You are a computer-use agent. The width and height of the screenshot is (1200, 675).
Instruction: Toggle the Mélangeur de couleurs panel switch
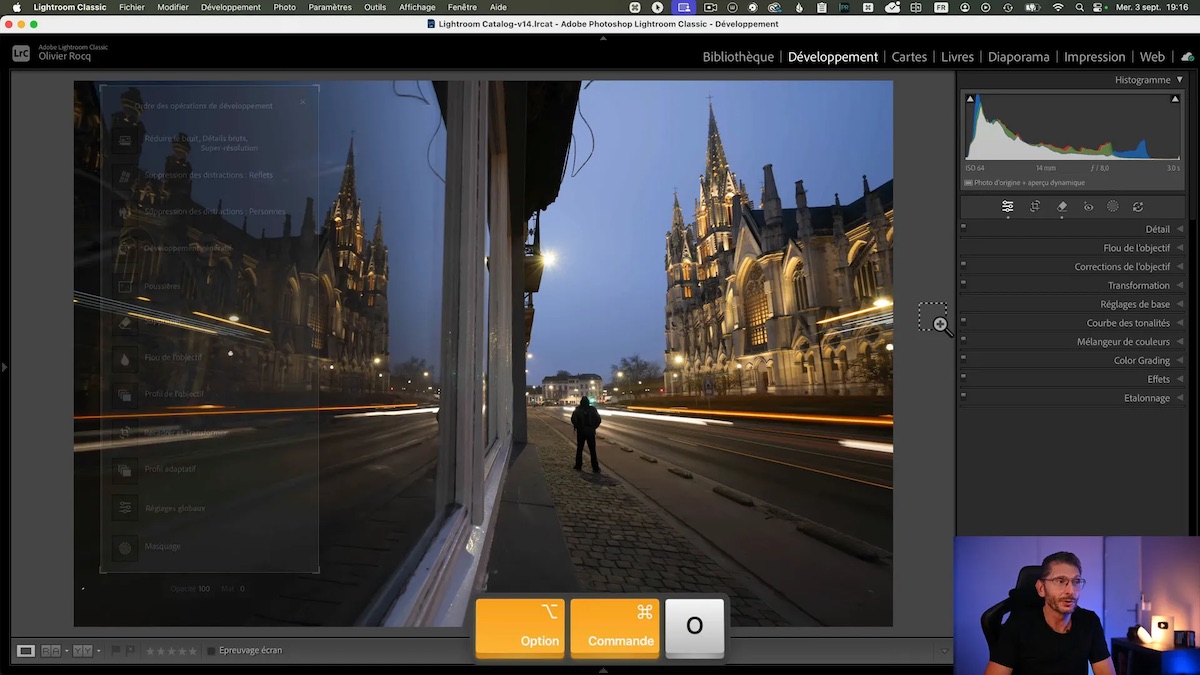click(x=963, y=340)
